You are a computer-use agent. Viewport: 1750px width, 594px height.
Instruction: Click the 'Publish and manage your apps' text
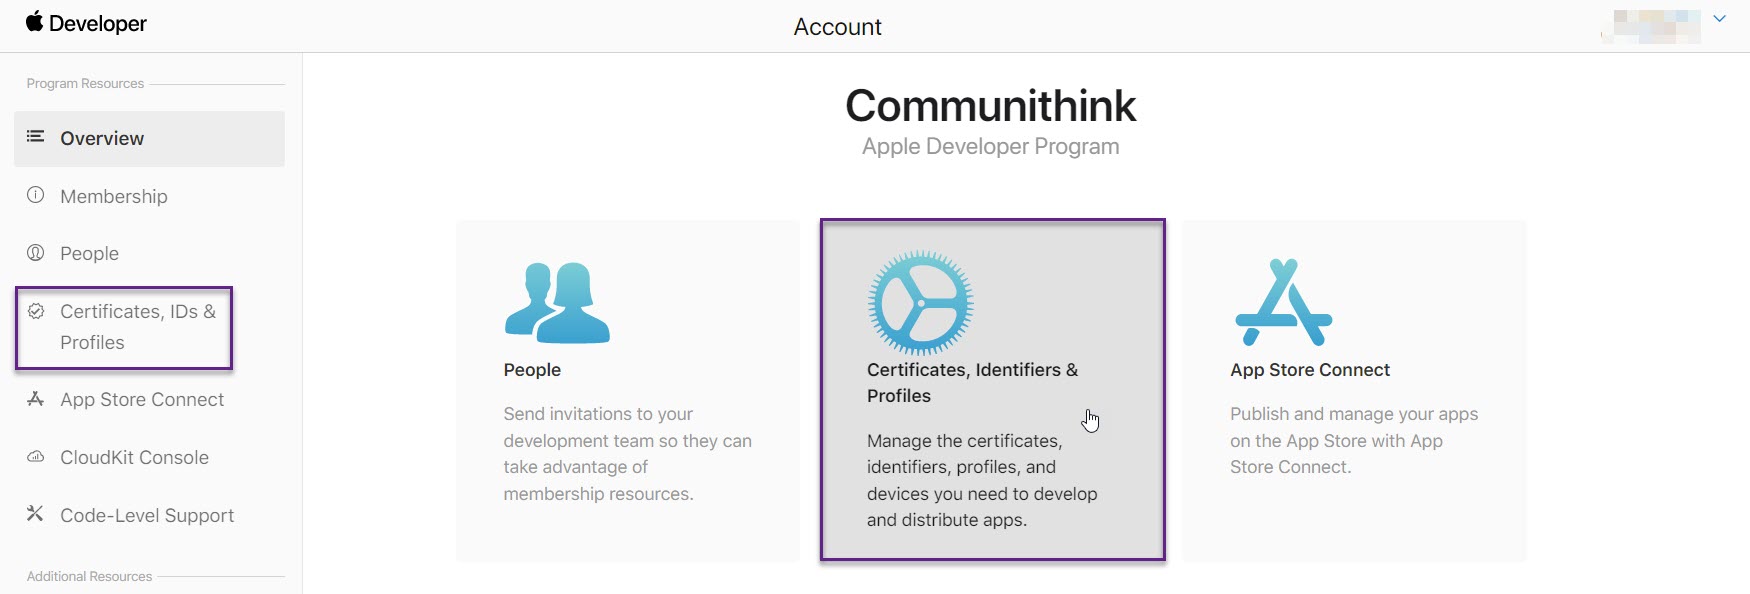tap(1354, 440)
